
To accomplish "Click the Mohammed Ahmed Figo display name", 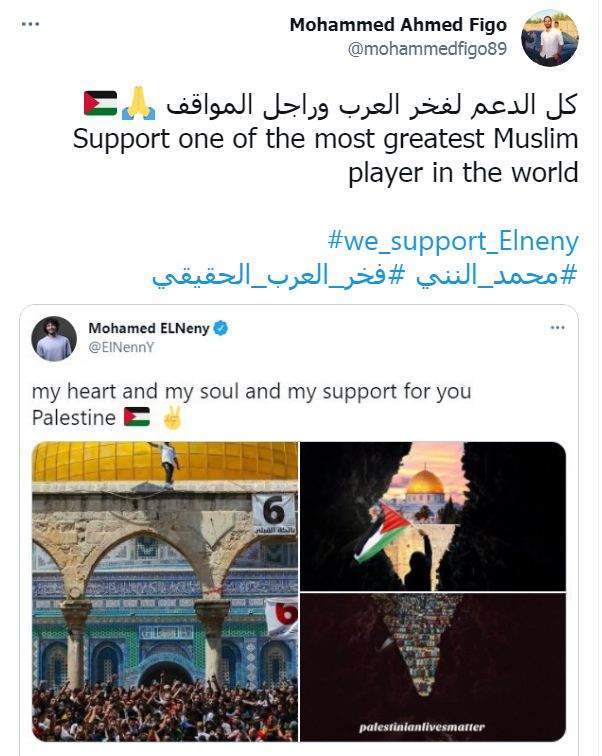I will tap(398, 25).
